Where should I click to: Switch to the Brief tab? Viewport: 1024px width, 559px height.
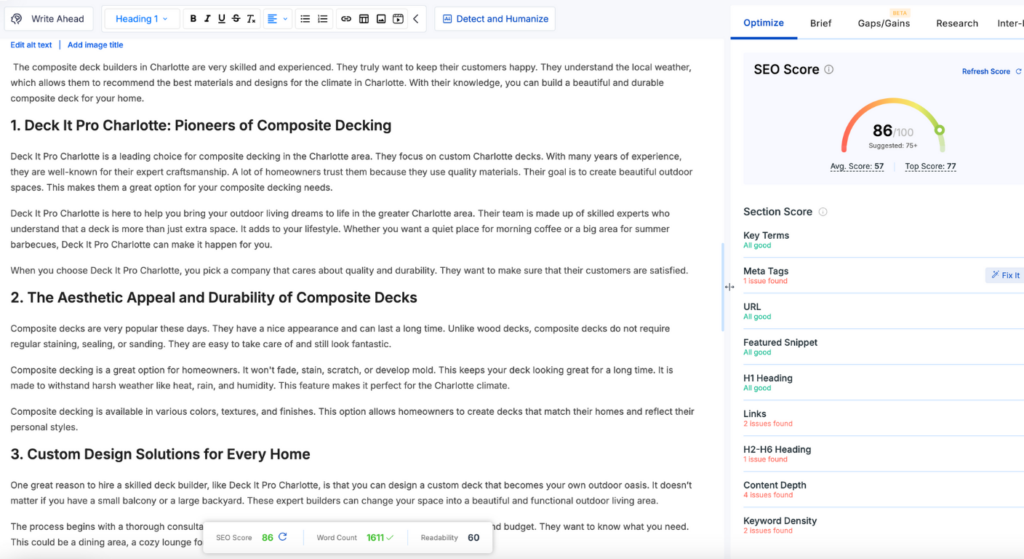(821, 24)
